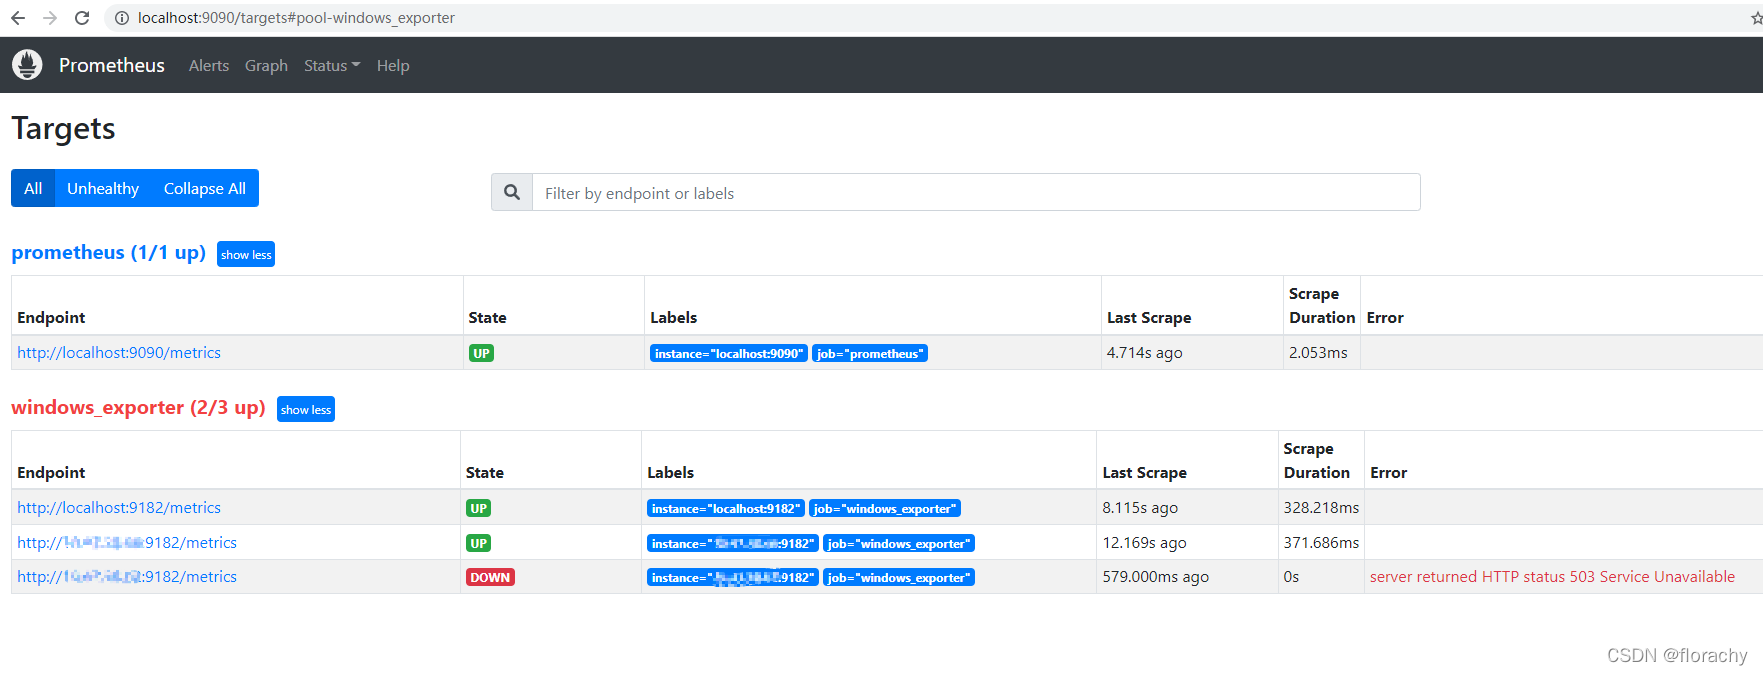Click the Prometheus flame logo icon

(27, 65)
